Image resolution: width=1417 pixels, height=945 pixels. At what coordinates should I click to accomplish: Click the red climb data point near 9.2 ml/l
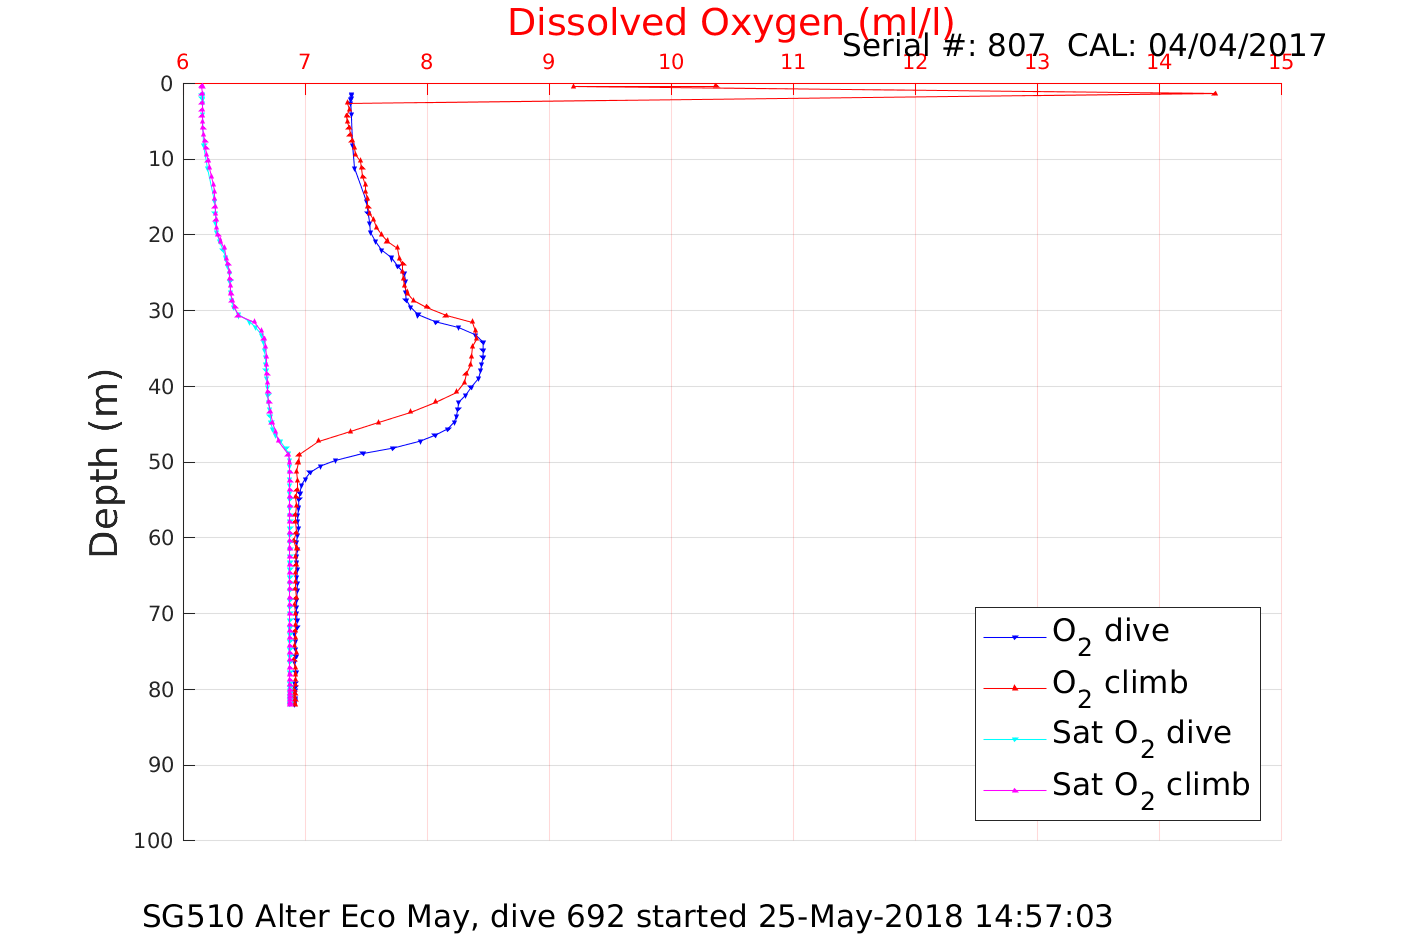573,86
